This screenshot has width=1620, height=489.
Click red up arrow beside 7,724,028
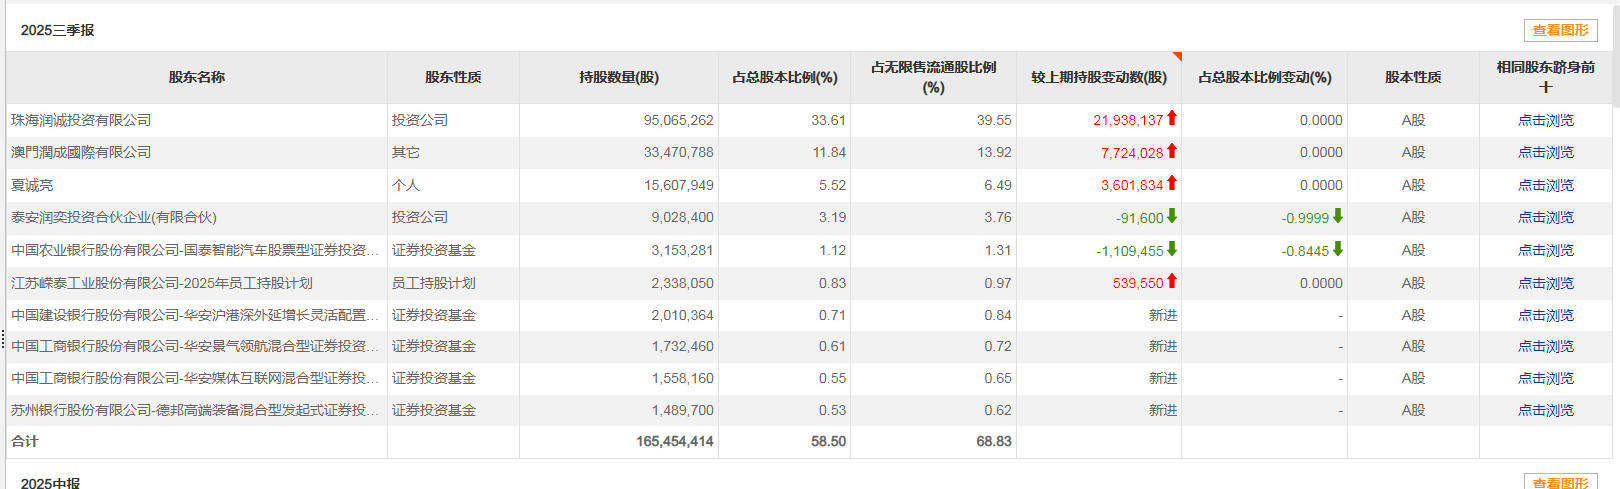[1172, 151]
